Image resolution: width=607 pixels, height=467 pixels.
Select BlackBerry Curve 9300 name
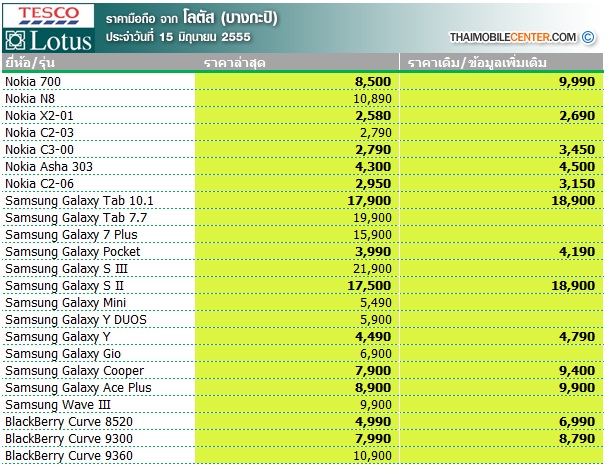click(x=69, y=440)
